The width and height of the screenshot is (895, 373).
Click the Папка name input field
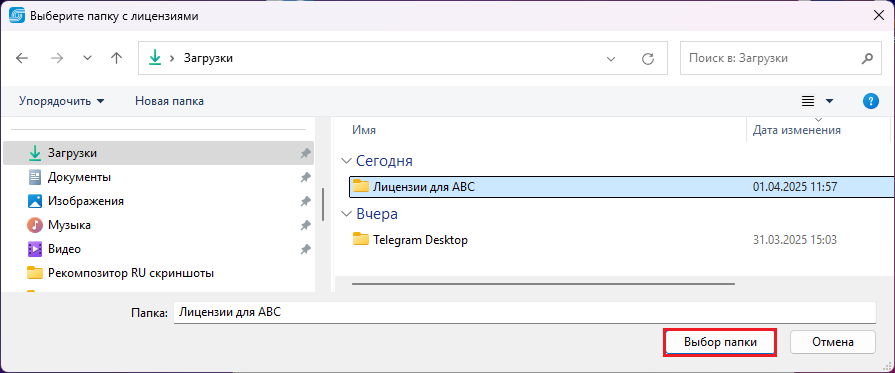coord(525,312)
